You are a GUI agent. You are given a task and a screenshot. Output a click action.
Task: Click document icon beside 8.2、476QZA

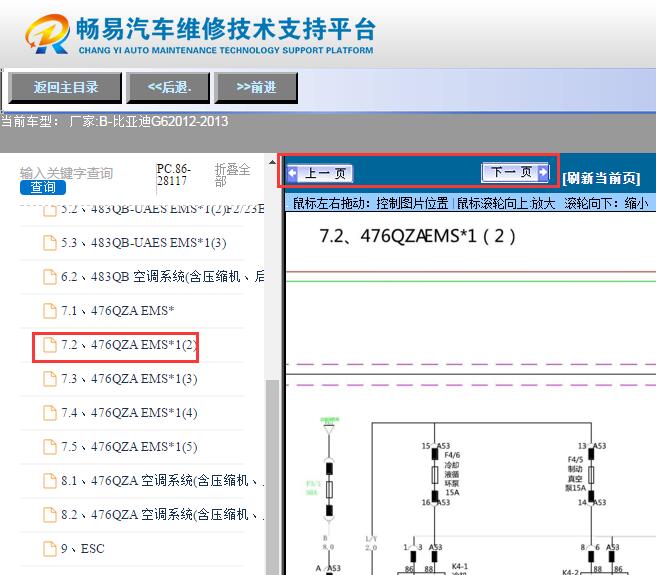[x=50, y=514]
